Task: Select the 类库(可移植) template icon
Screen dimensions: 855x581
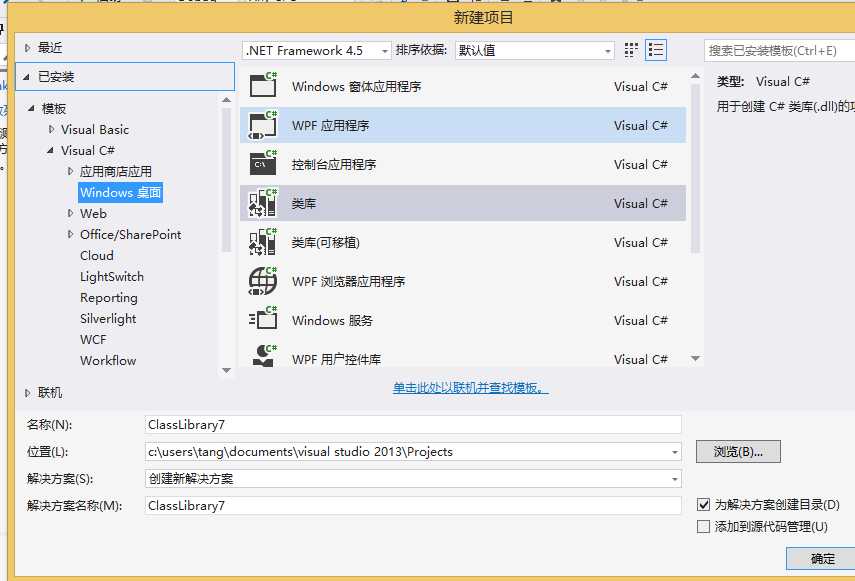Action: point(263,242)
